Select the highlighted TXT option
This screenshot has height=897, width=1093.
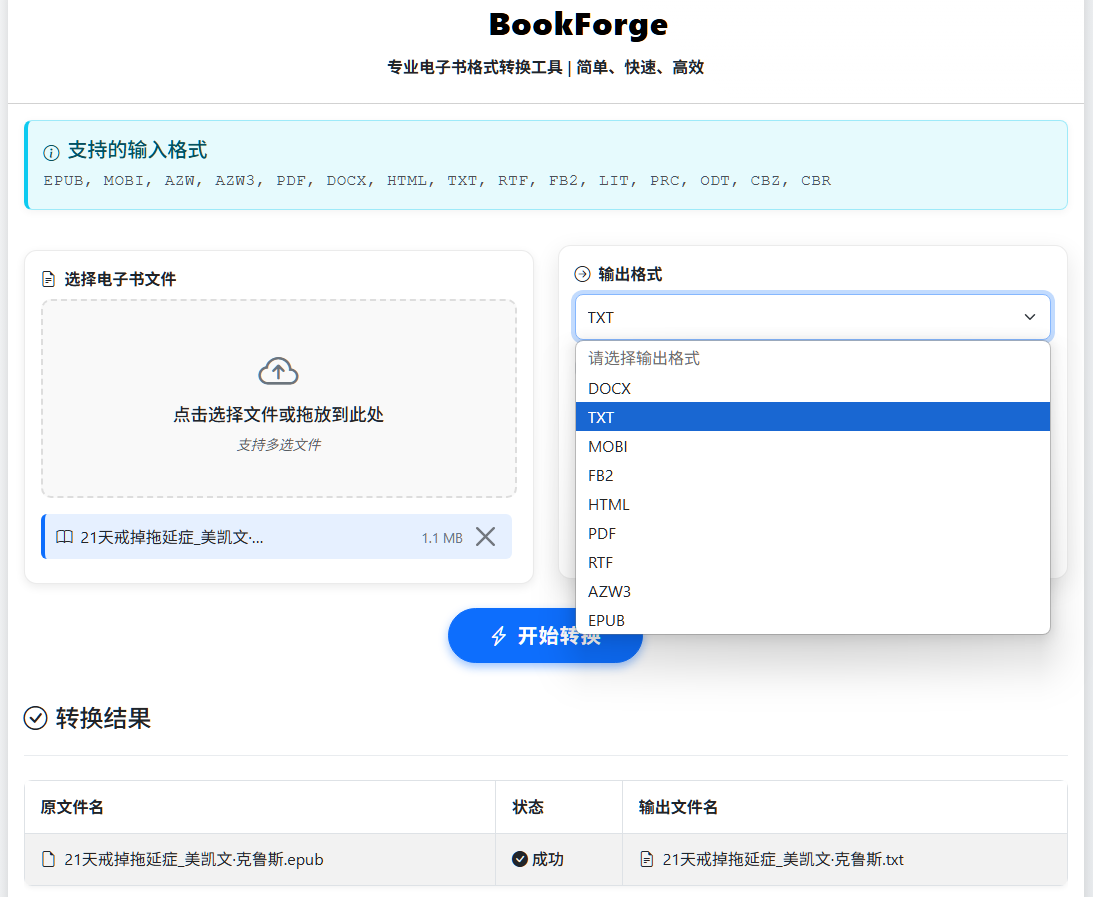click(x=601, y=417)
